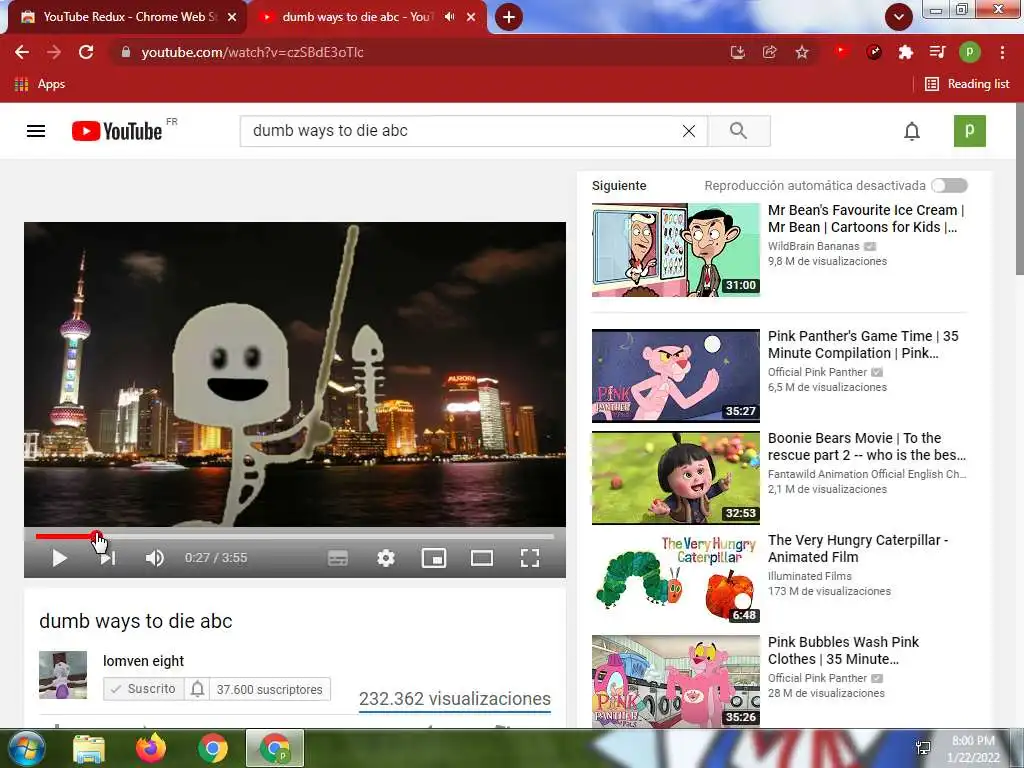Share this page icon in address bar
This screenshot has width=1024, height=768.
(770, 52)
